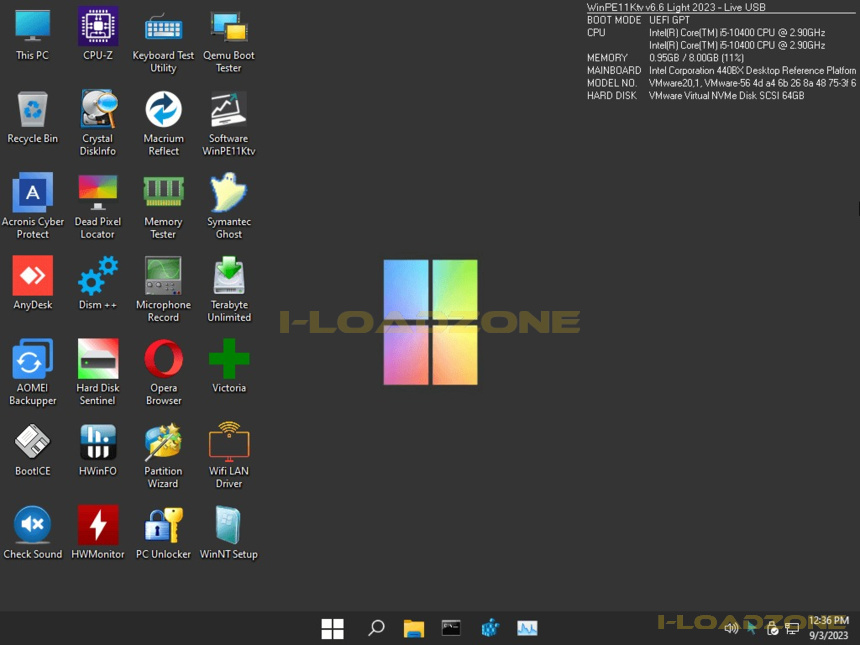
Task: Launch Victoria disk tool
Action: click(x=229, y=366)
